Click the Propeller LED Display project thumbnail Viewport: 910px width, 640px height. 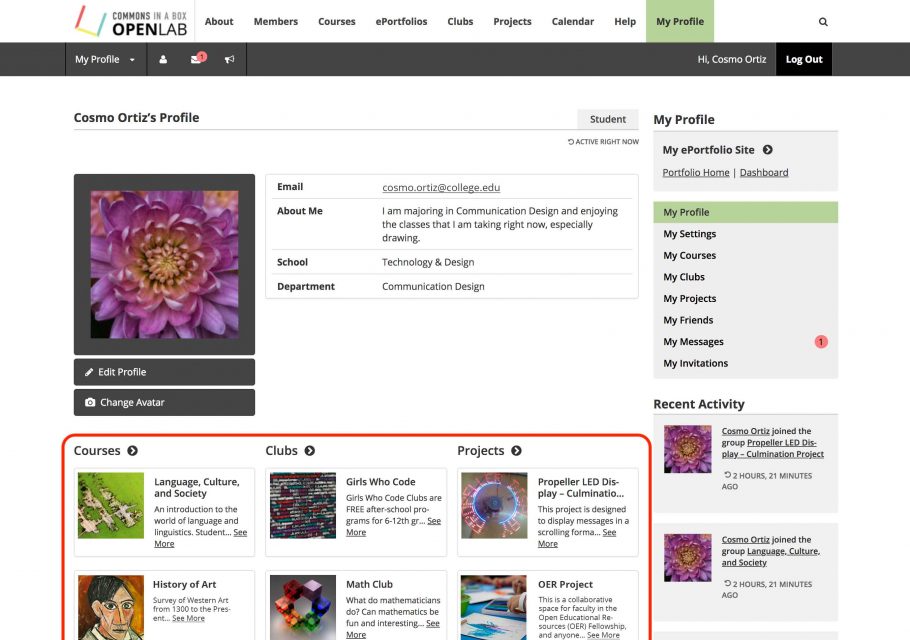coord(494,505)
